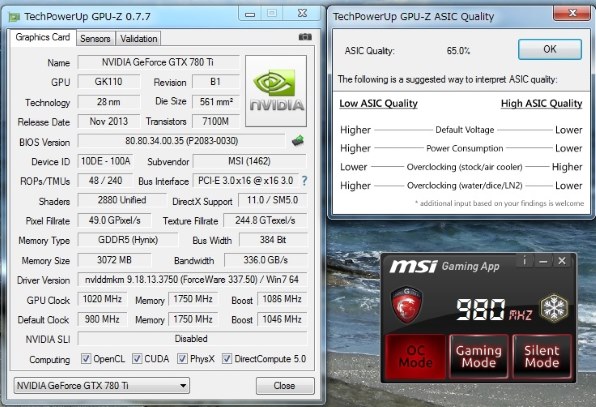Click the GPU-Z title bar app icon
The height and width of the screenshot is (407, 596).
[x=14, y=17]
